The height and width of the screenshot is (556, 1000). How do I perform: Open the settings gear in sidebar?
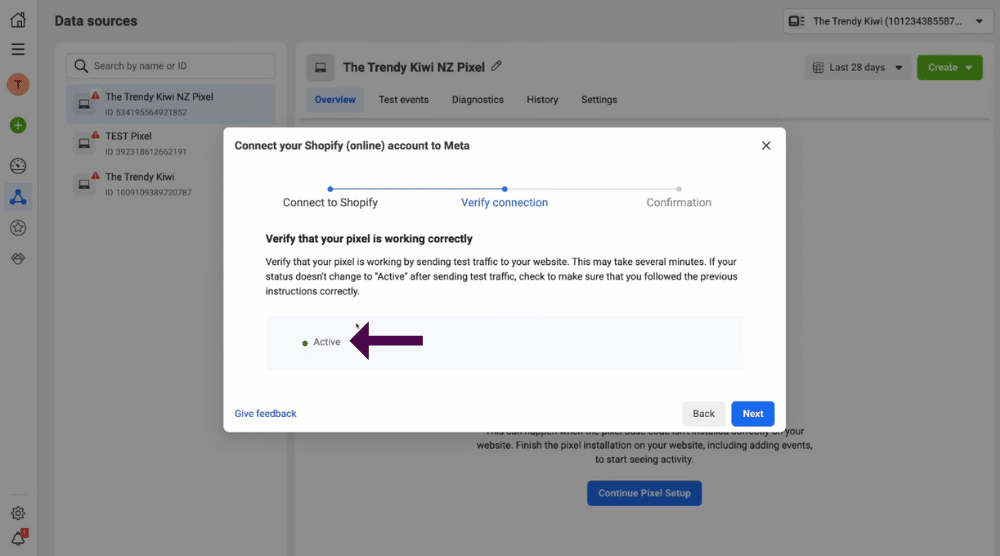click(x=18, y=513)
